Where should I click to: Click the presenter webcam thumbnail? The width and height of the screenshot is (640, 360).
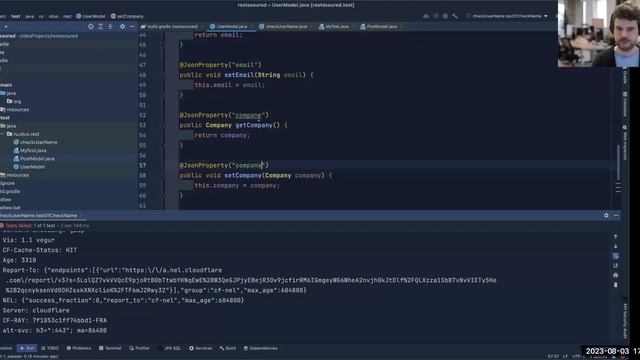[x=598, y=33]
